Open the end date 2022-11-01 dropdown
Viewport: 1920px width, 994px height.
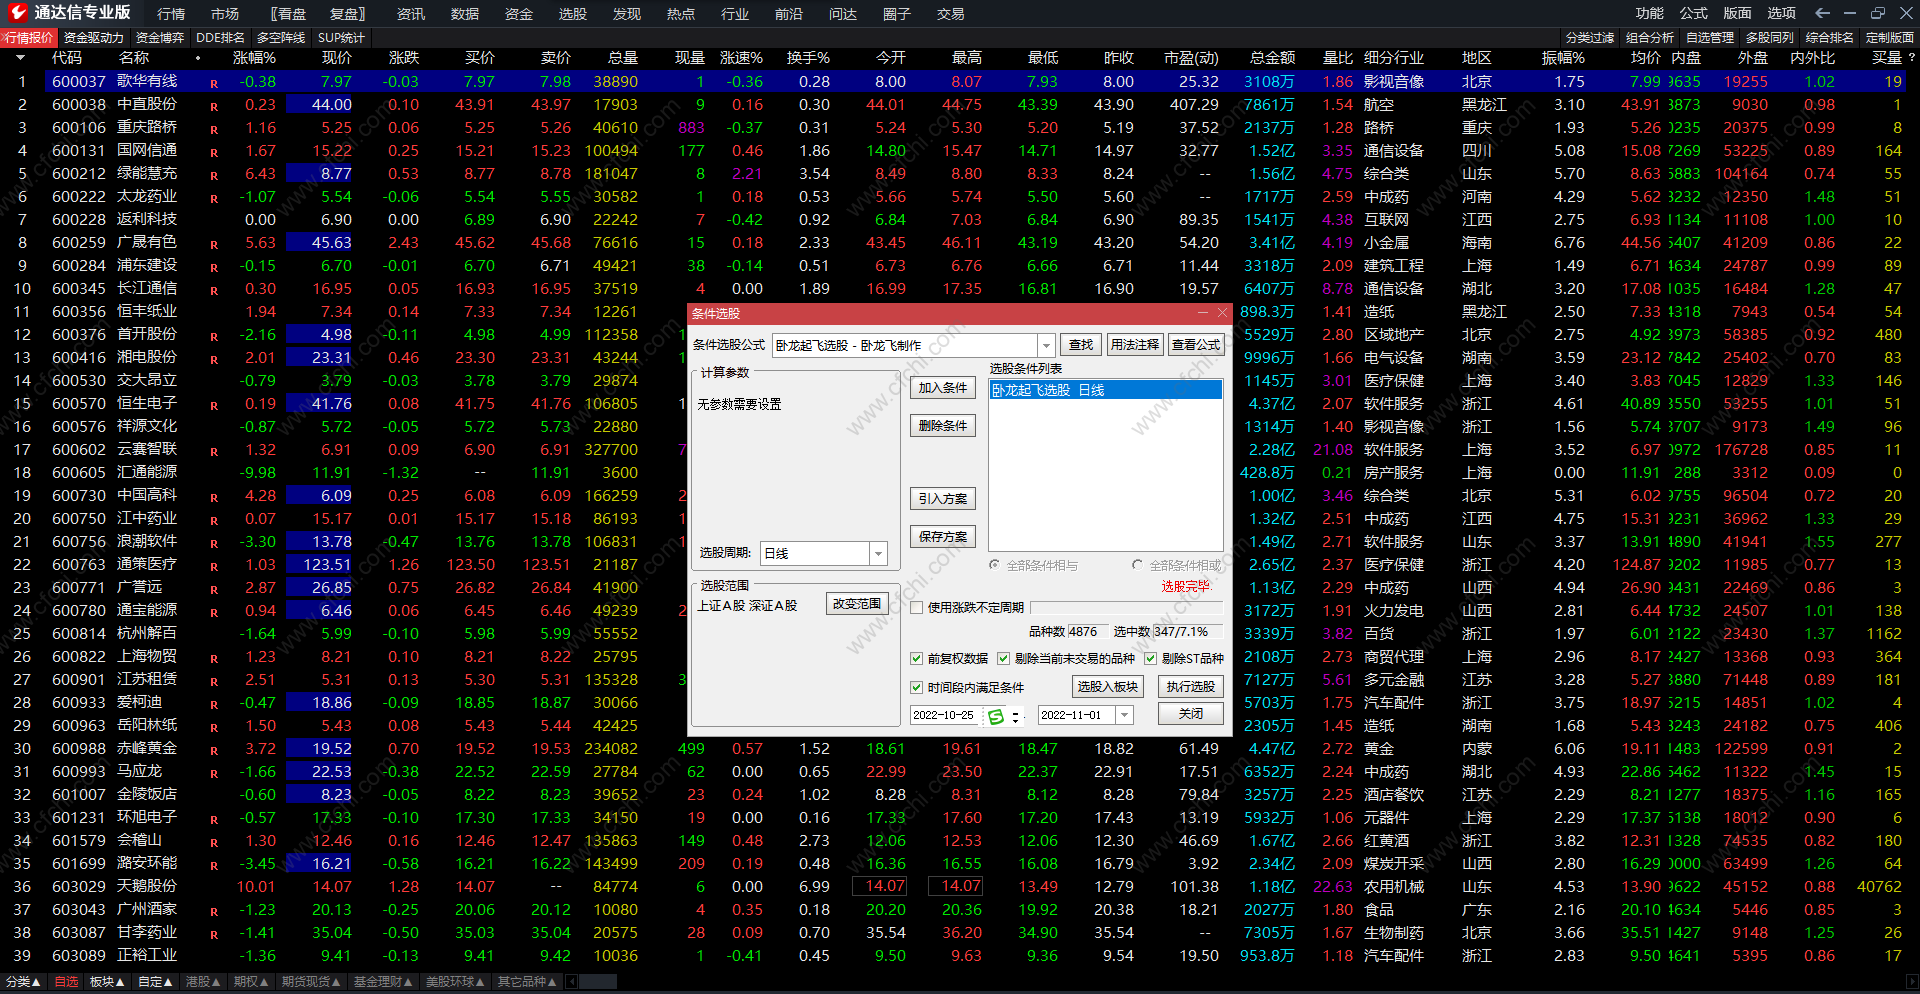(x=1125, y=715)
